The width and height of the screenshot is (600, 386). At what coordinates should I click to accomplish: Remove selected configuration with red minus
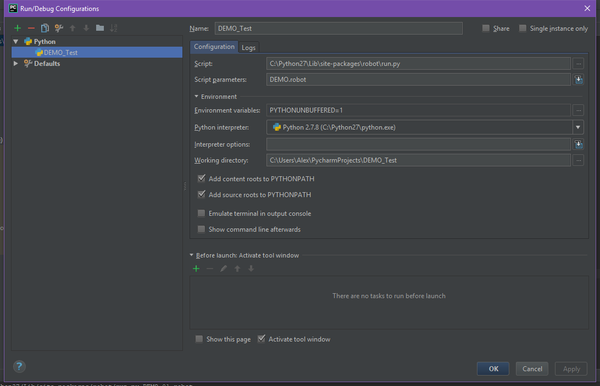[31, 28]
